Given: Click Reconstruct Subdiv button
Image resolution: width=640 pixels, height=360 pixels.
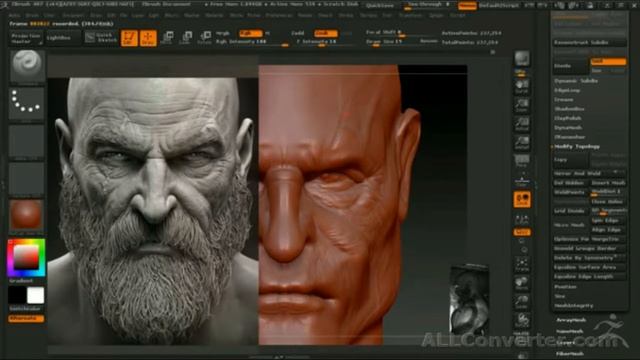Looking at the screenshot, I should [x=589, y=42].
